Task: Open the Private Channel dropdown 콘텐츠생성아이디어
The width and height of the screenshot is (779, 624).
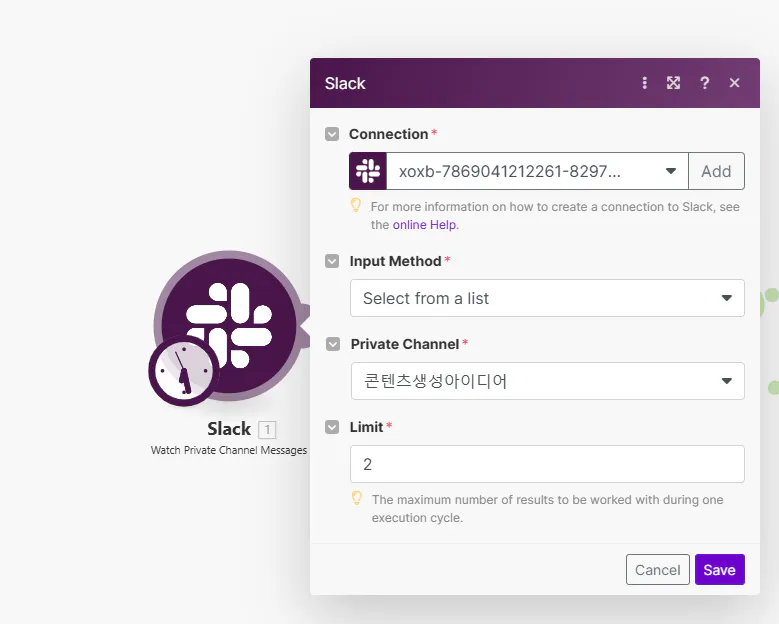Action: pyautogui.click(x=547, y=381)
